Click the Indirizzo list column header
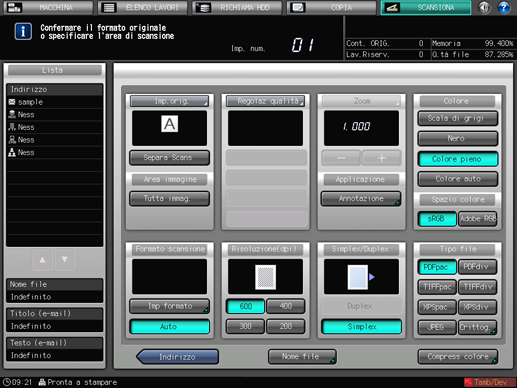 (54, 89)
